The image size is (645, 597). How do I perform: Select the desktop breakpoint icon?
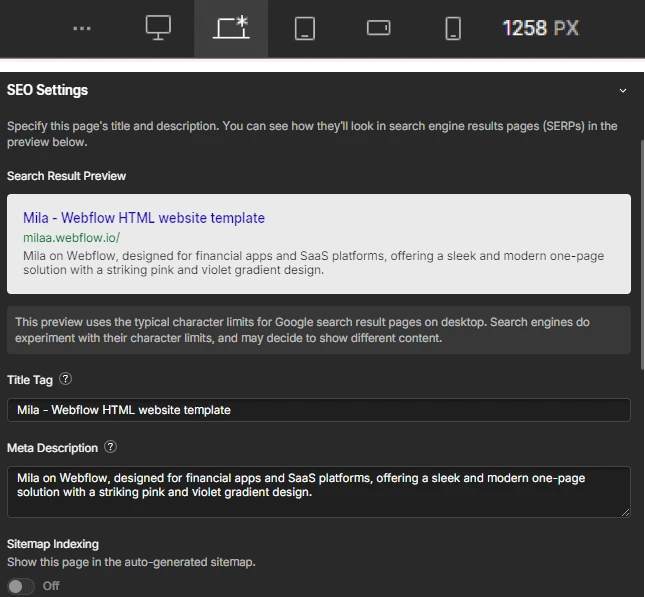click(158, 28)
